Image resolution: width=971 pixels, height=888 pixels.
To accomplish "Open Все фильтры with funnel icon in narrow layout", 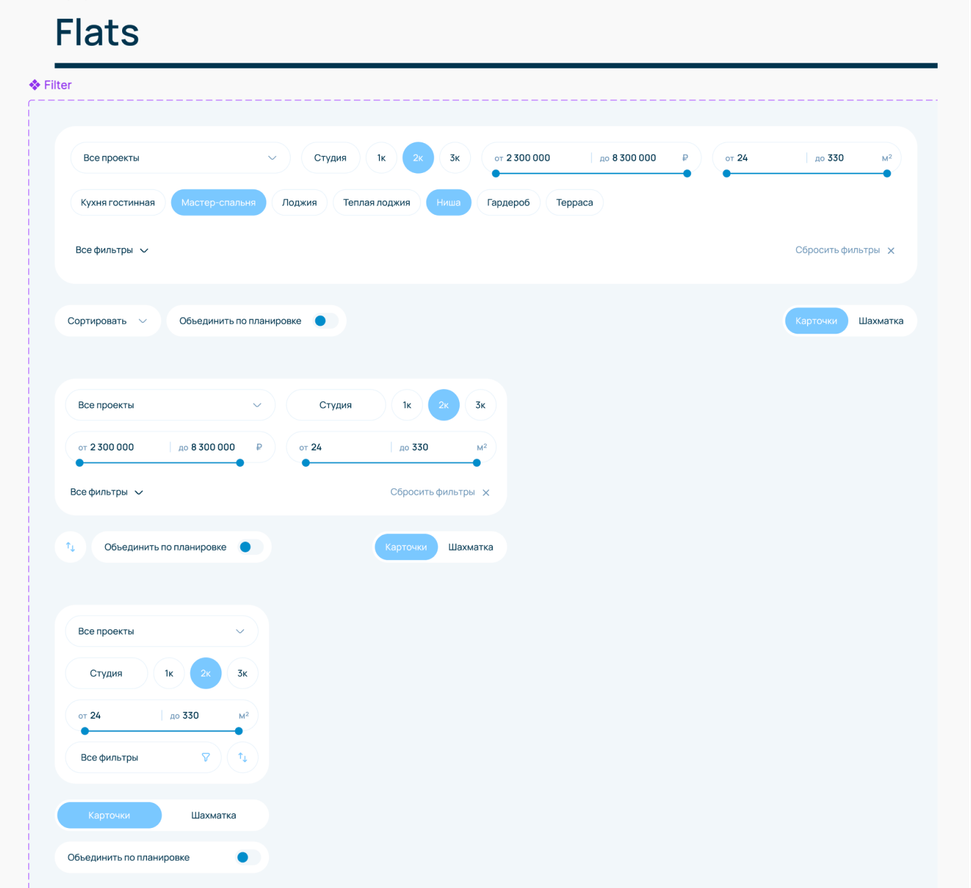I will (x=143, y=757).
